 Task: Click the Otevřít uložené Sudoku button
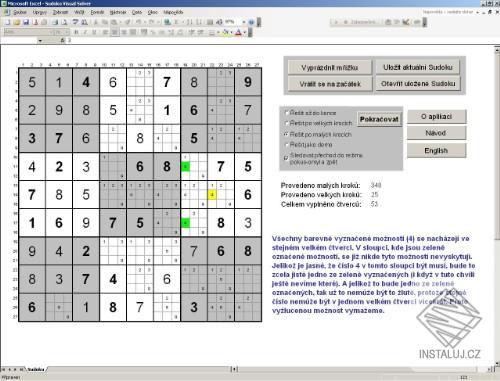[x=418, y=83]
